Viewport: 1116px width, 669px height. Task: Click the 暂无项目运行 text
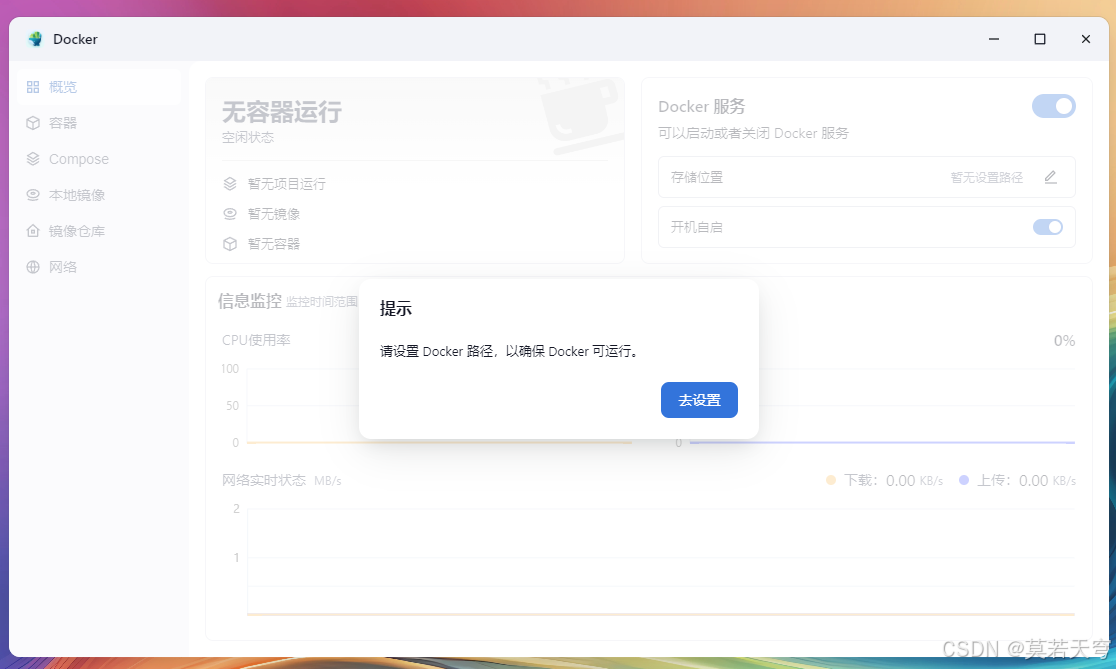pyautogui.click(x=287, y=184)
